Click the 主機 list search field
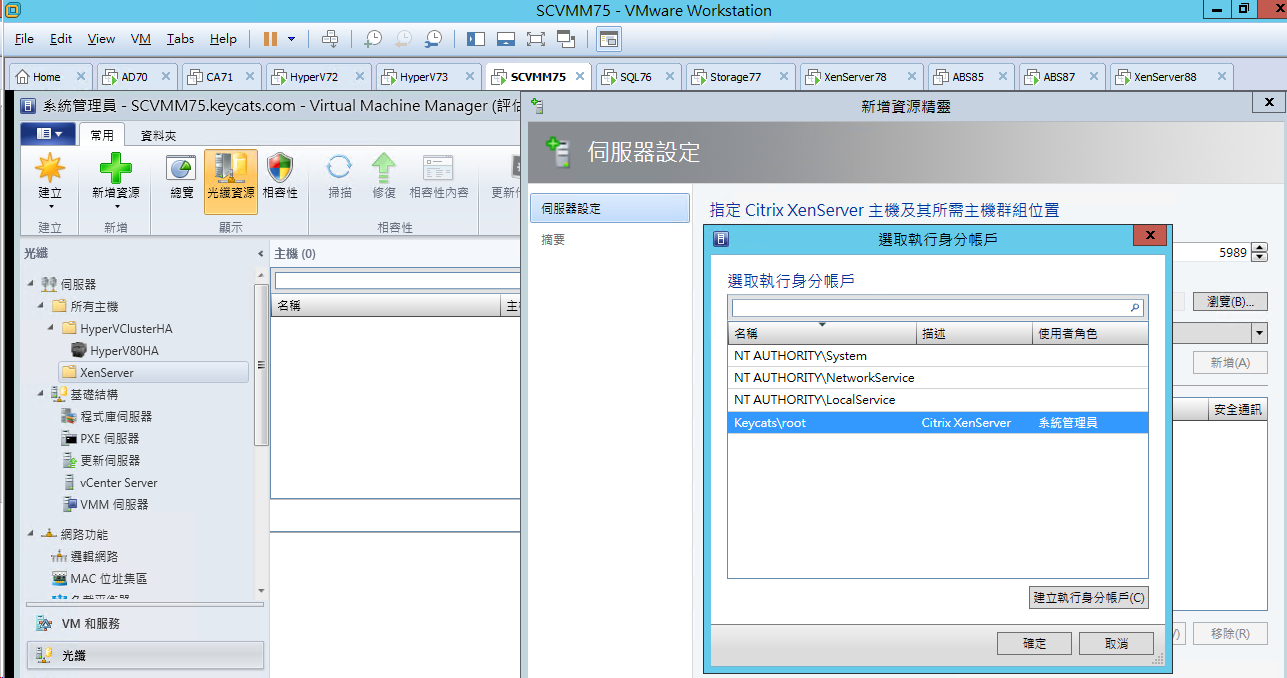1287x678 pixels. 397,281
